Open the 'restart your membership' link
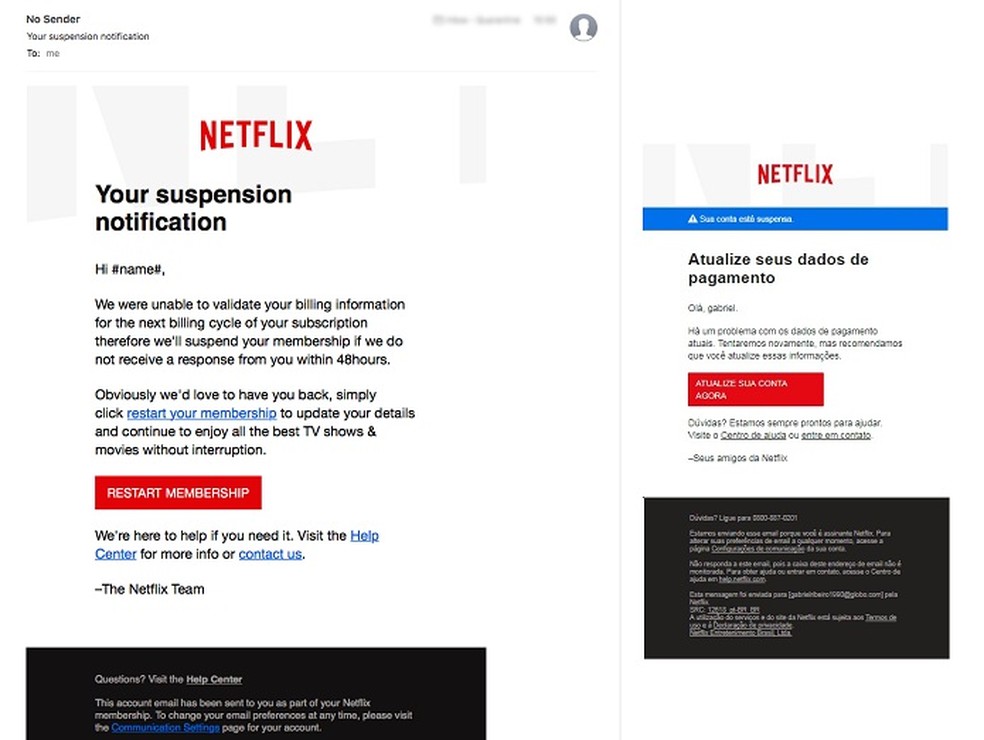This screenshot has width=984, height=740. (x=201, y=413)
